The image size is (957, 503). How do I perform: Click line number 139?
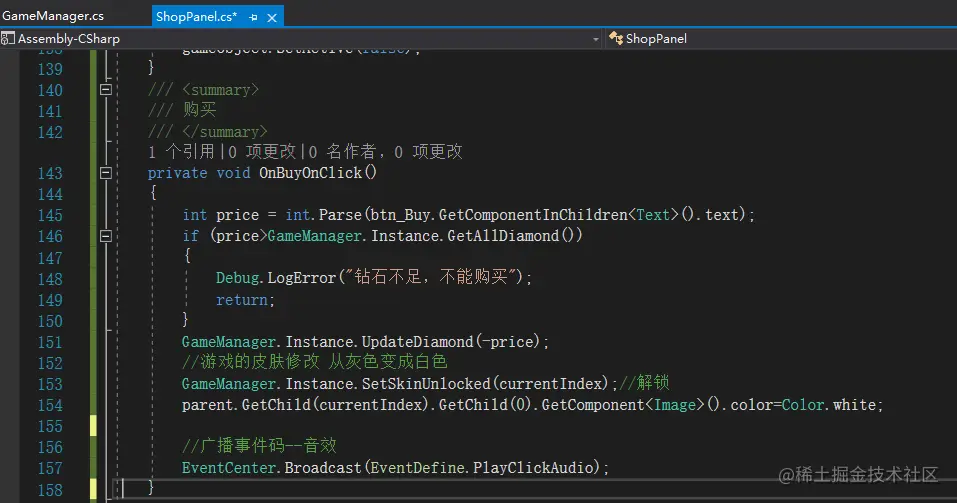pos(50,69)
